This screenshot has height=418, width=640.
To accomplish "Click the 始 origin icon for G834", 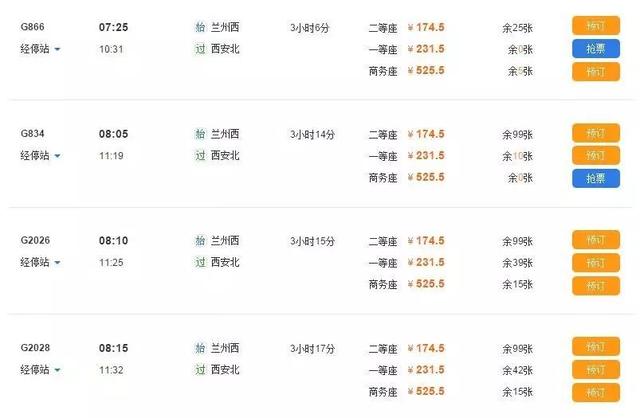I will pyautogui.click(x=200, y=134).
